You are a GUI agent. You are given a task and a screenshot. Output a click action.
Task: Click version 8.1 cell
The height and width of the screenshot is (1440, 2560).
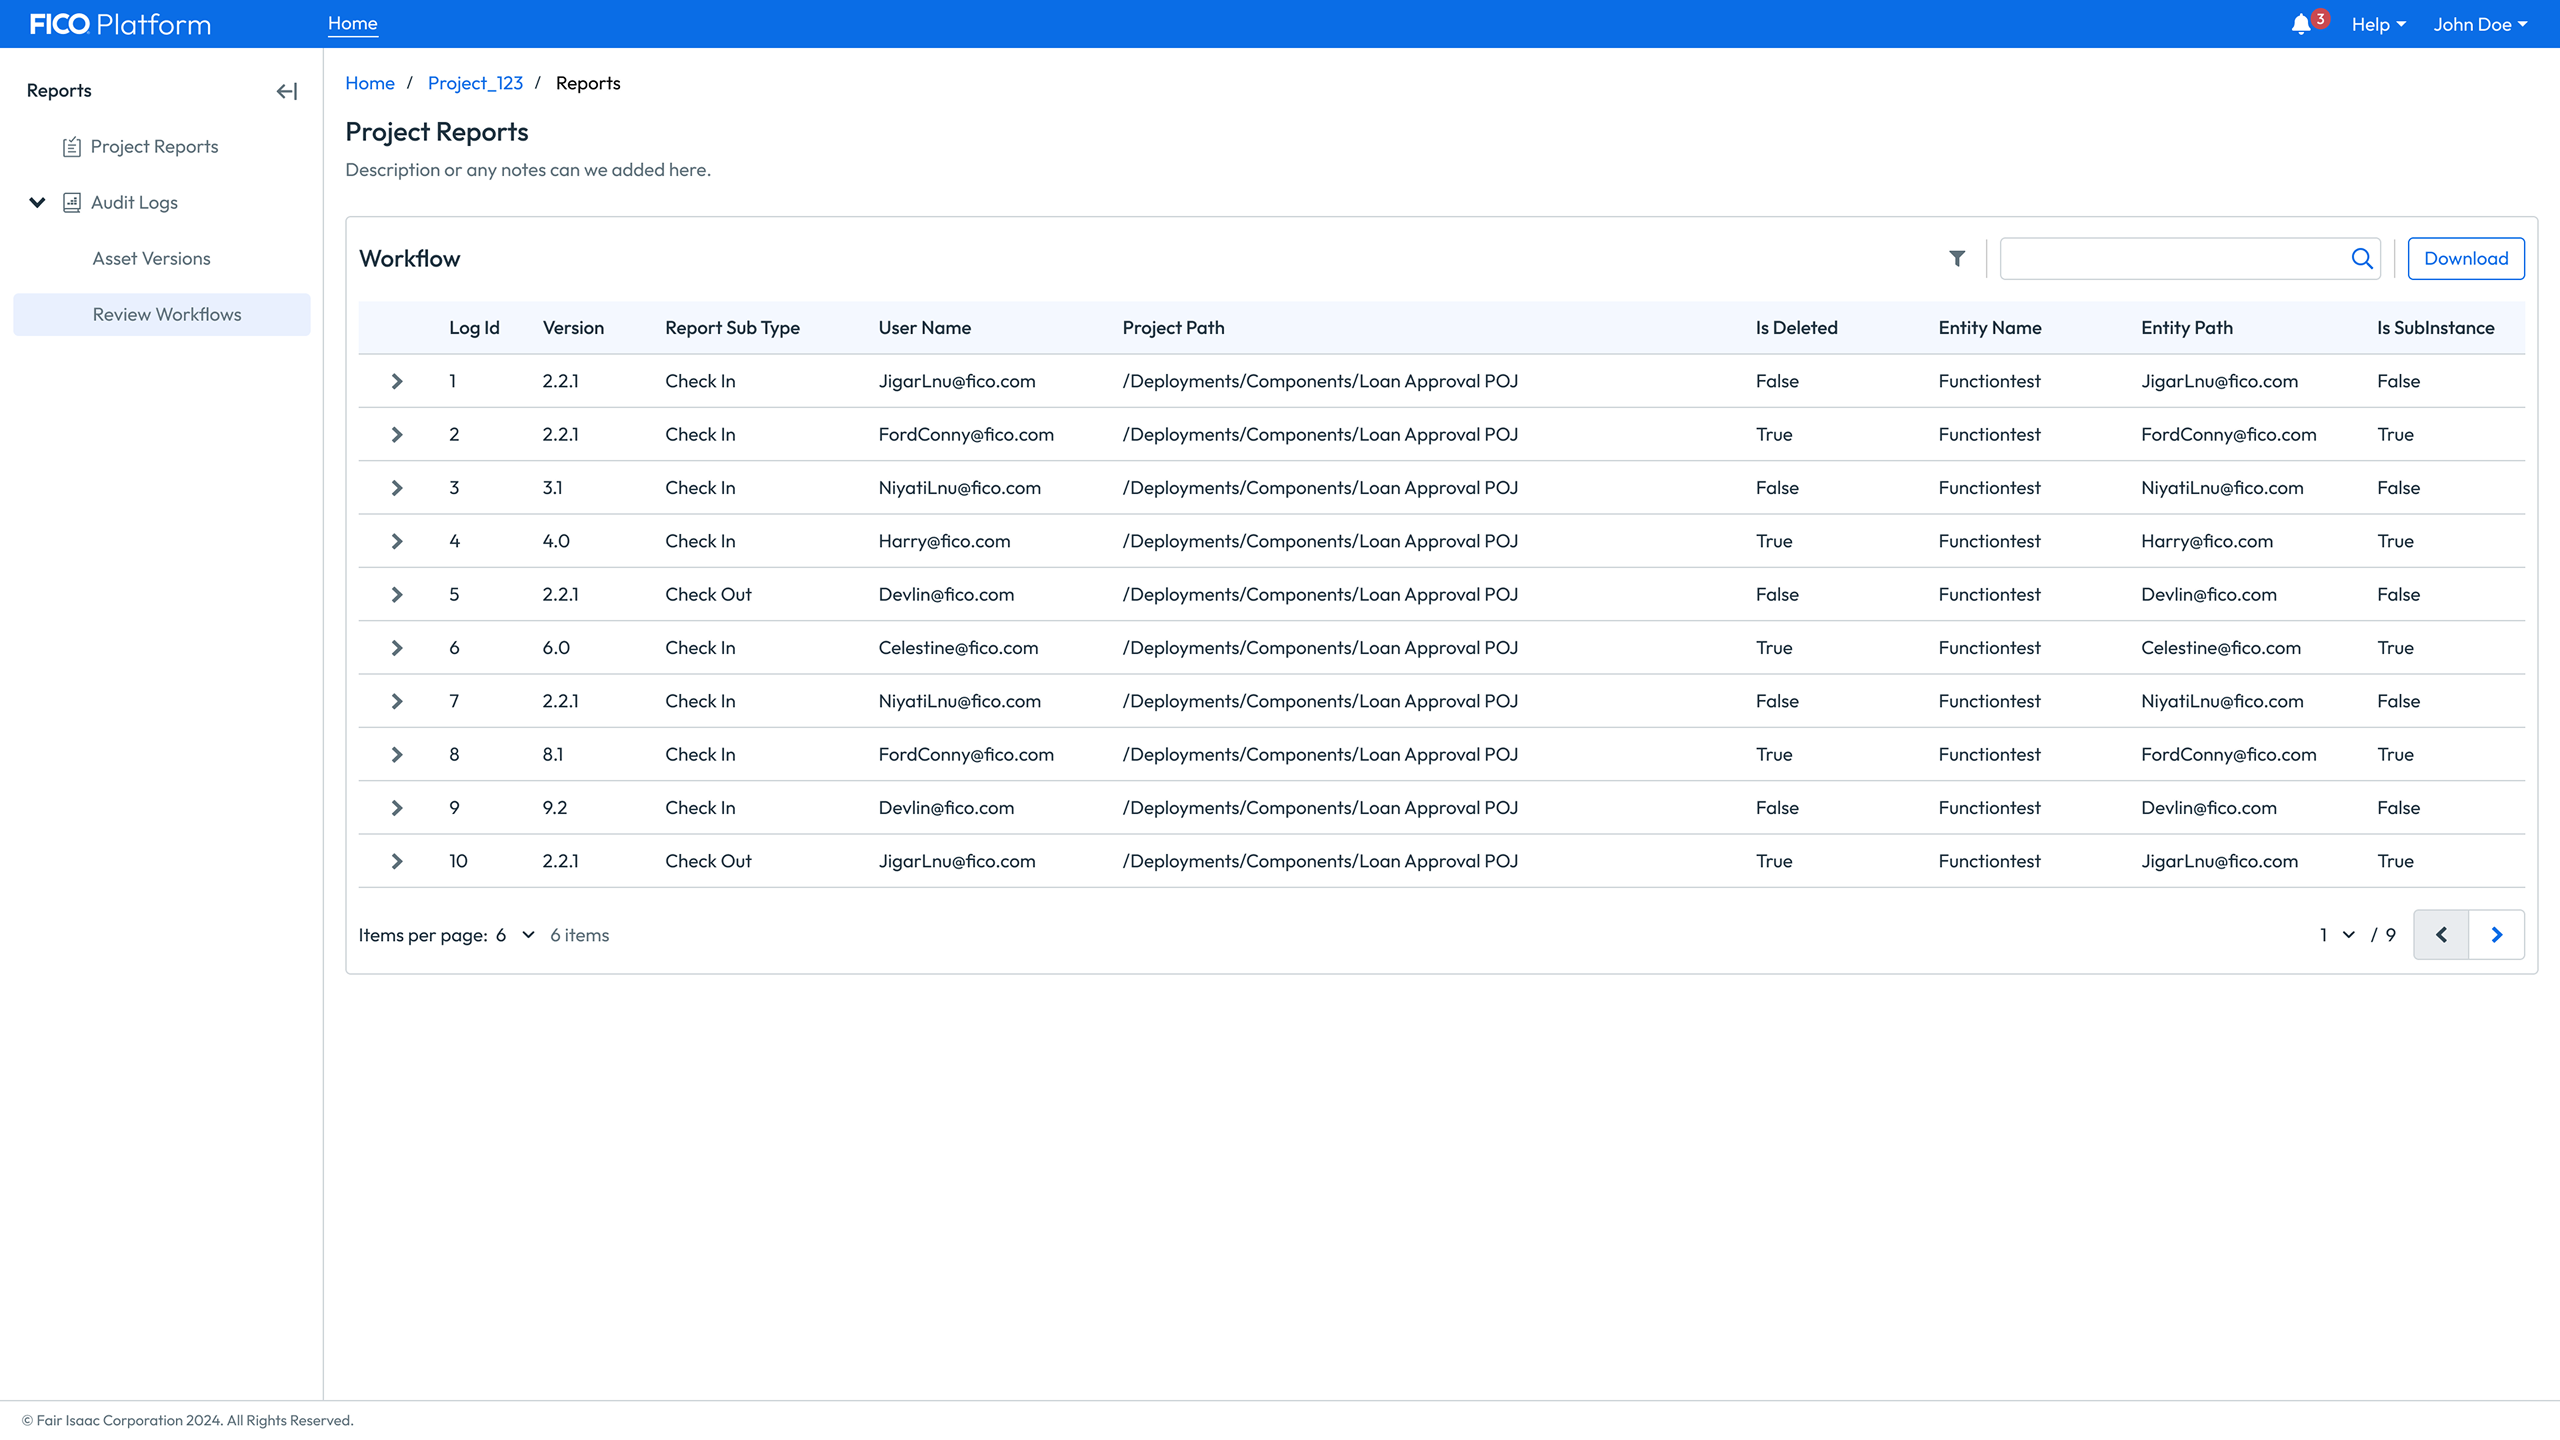[553, 755]
